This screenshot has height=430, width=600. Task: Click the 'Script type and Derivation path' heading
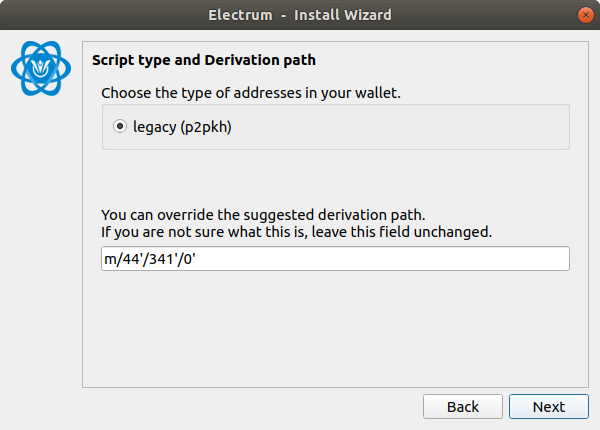click(204, 60)
